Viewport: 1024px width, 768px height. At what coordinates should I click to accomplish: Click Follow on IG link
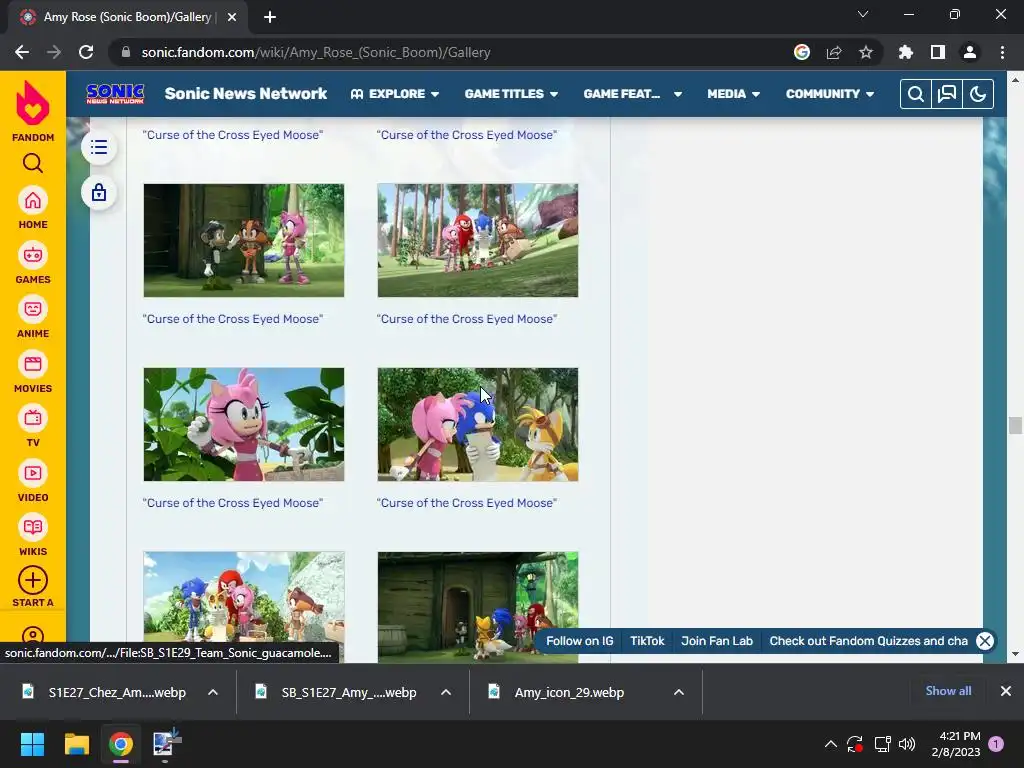(x=580, y=641)
